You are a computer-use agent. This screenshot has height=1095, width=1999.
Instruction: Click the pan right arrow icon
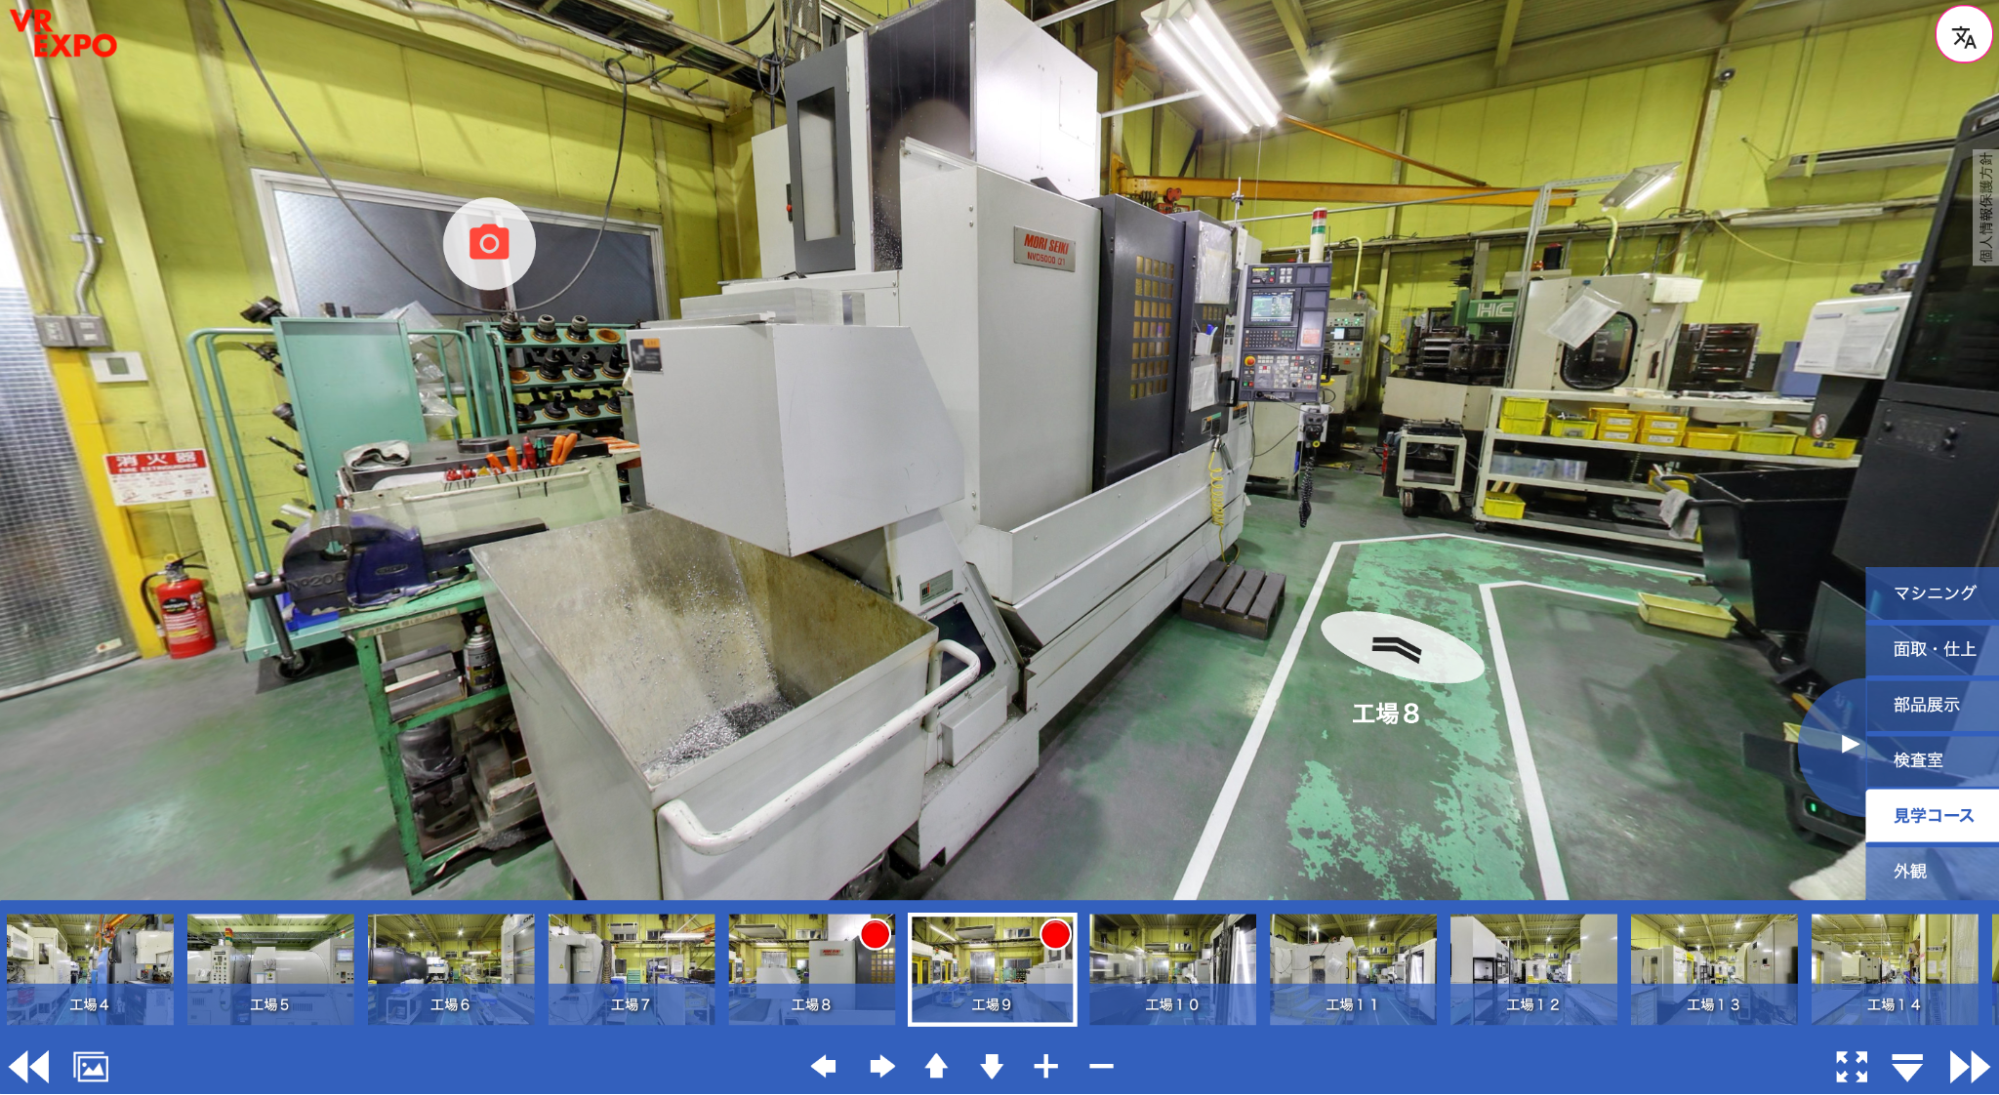click(x=881, y=1066)
